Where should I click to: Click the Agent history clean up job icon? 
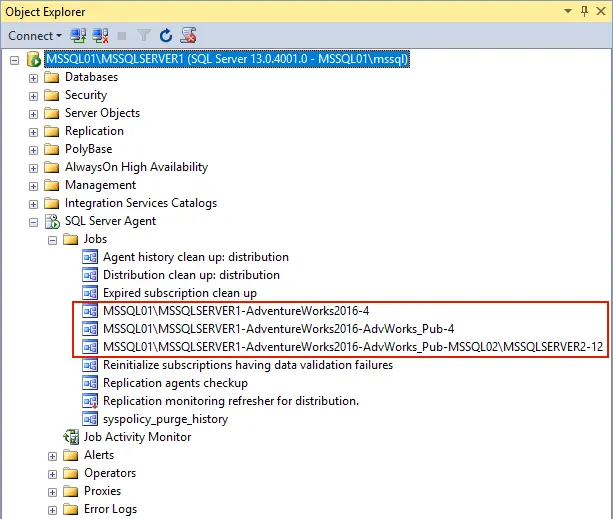90,257
